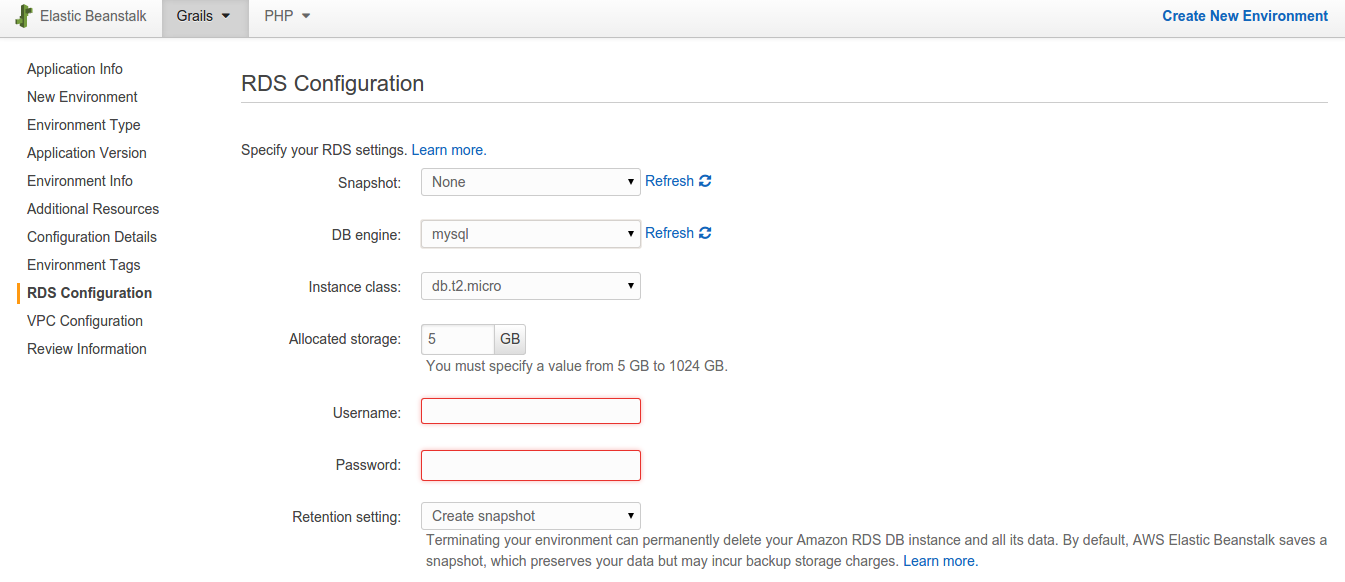The image size is (1345, 582).
Task: Go to VPC Configuration step
Action: pos(85,321)
